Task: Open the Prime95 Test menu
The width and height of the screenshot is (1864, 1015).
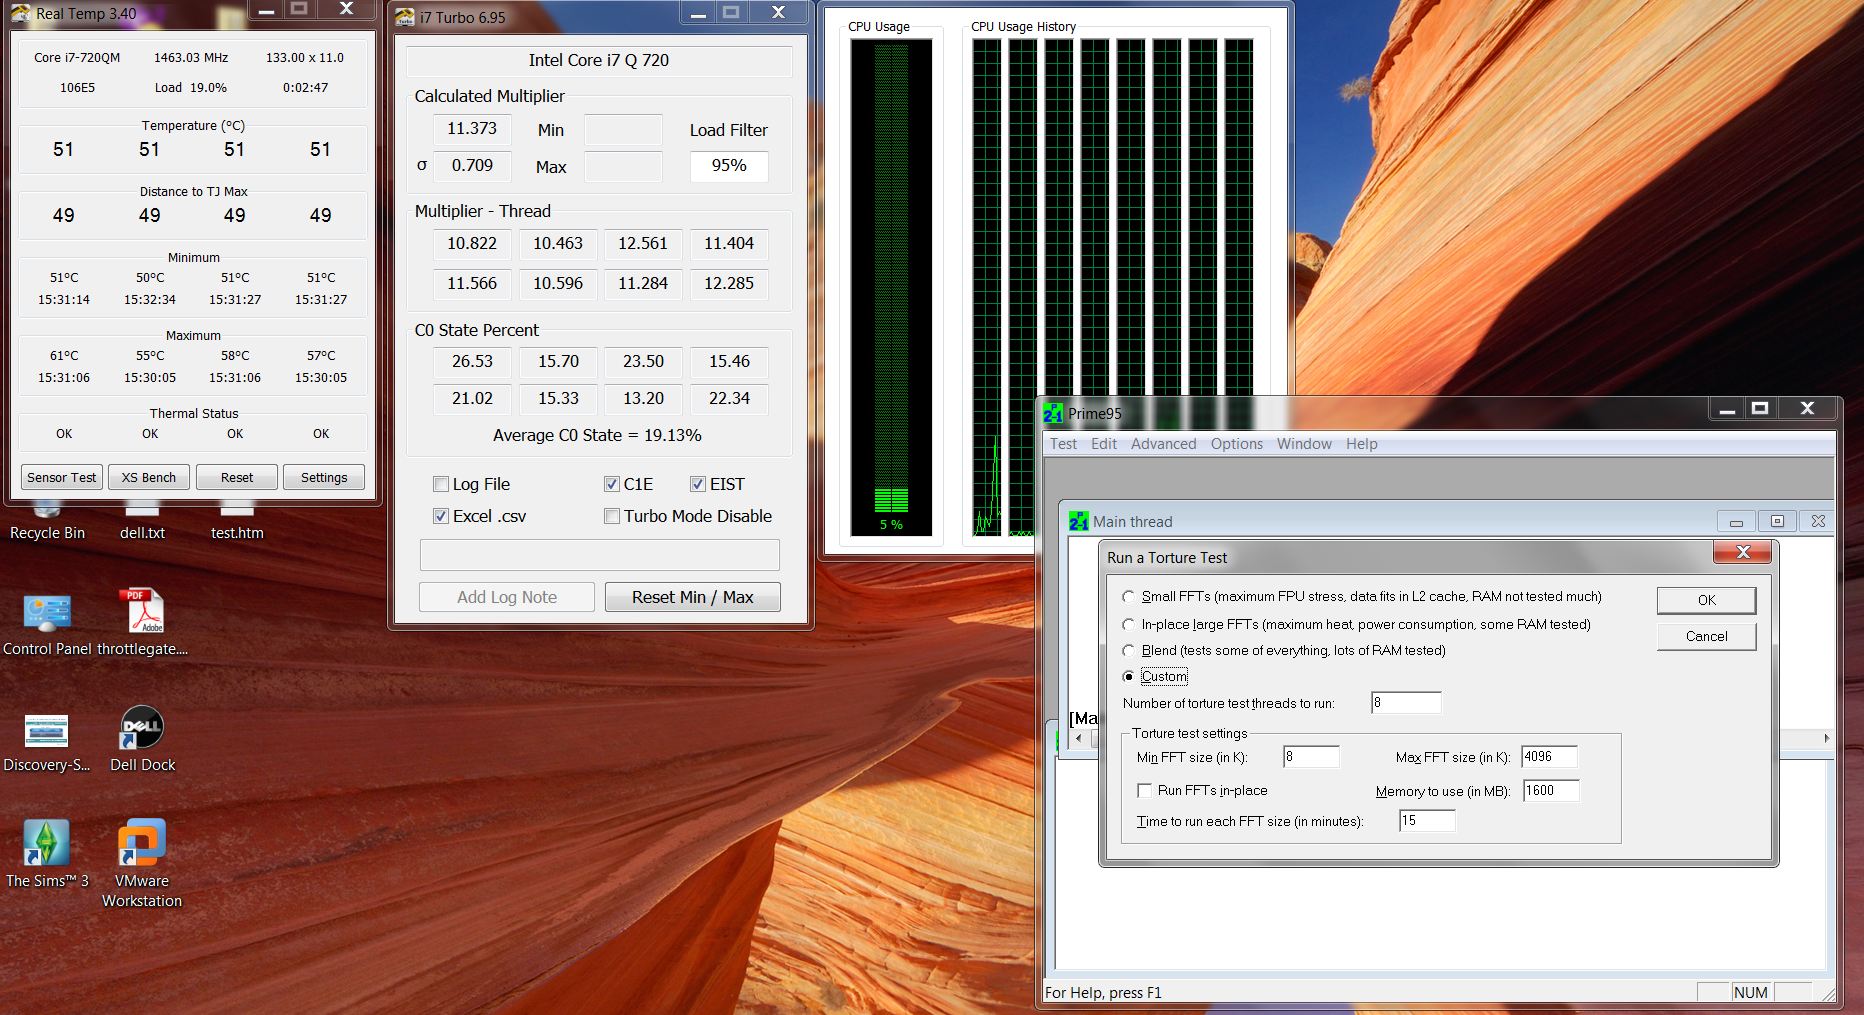Action: click(1063, 444)
